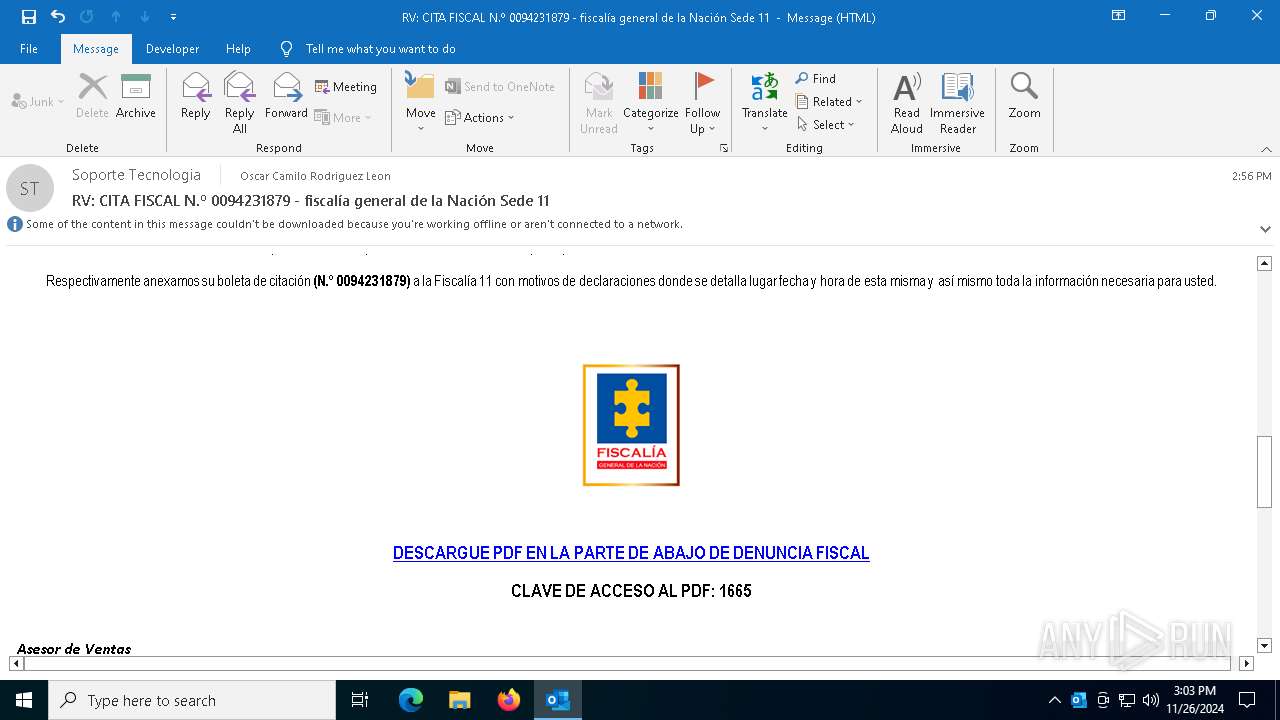Screen dimensions: 1280x720
Task: Show hidden system tray icons
Action: 1054,700
